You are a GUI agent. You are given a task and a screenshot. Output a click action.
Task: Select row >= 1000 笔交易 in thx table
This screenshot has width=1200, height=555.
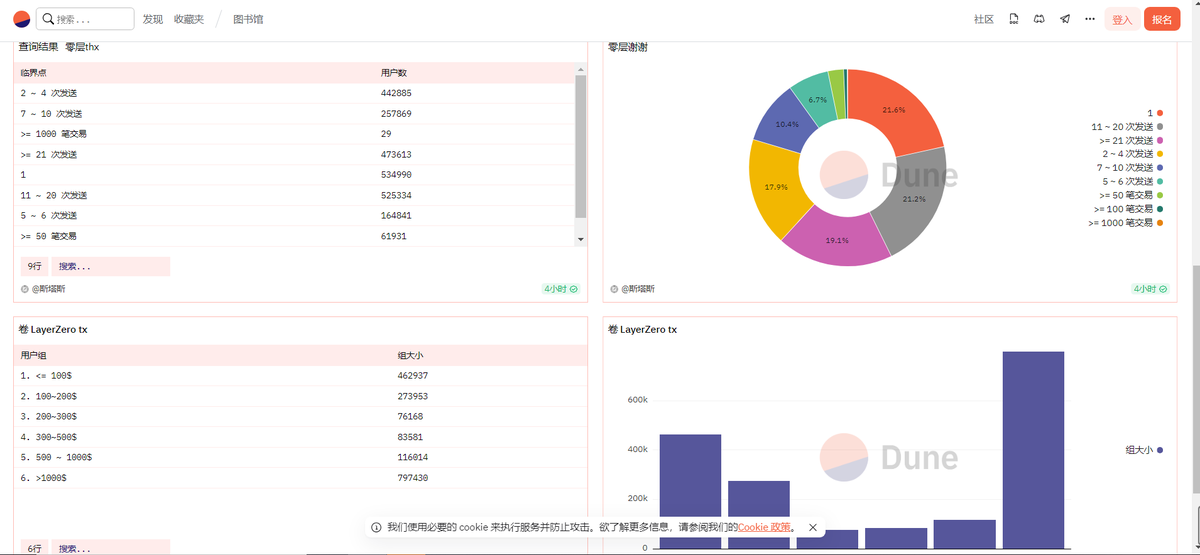(x=295, y=134)
